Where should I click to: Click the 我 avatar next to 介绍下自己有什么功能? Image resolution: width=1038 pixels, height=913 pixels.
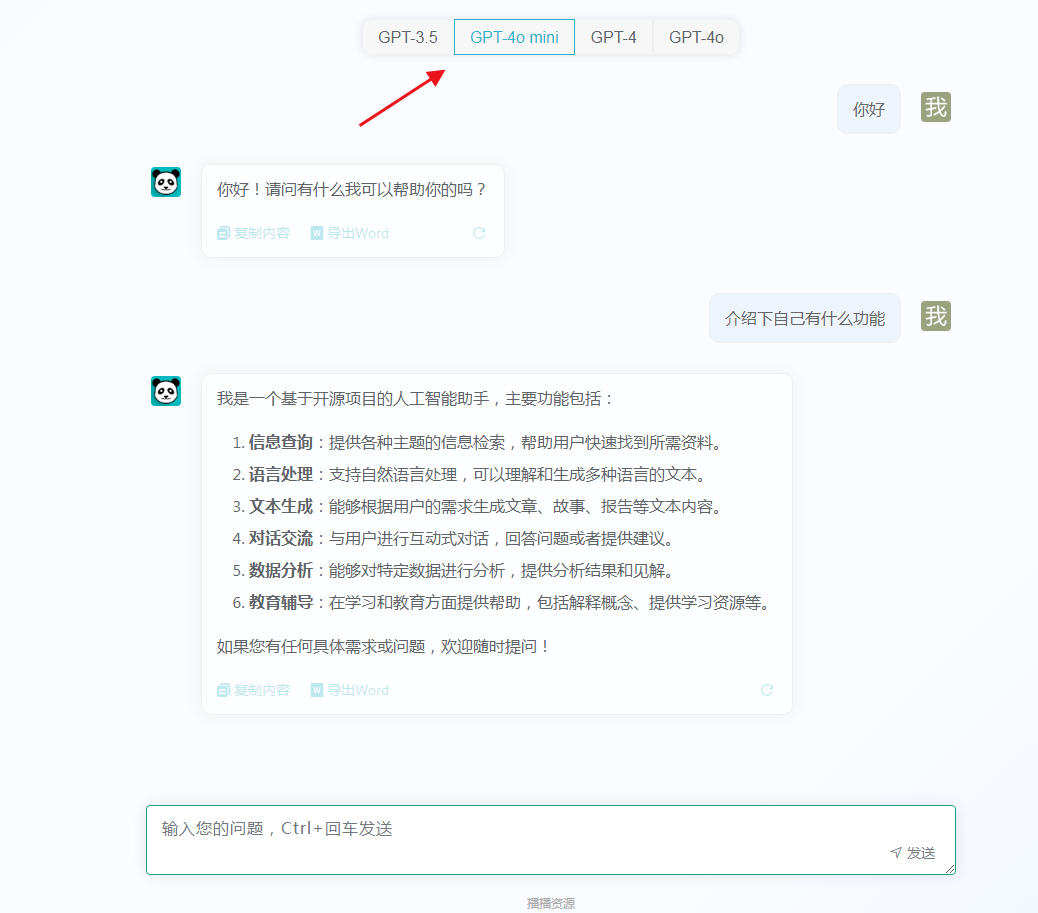[935, 316]
